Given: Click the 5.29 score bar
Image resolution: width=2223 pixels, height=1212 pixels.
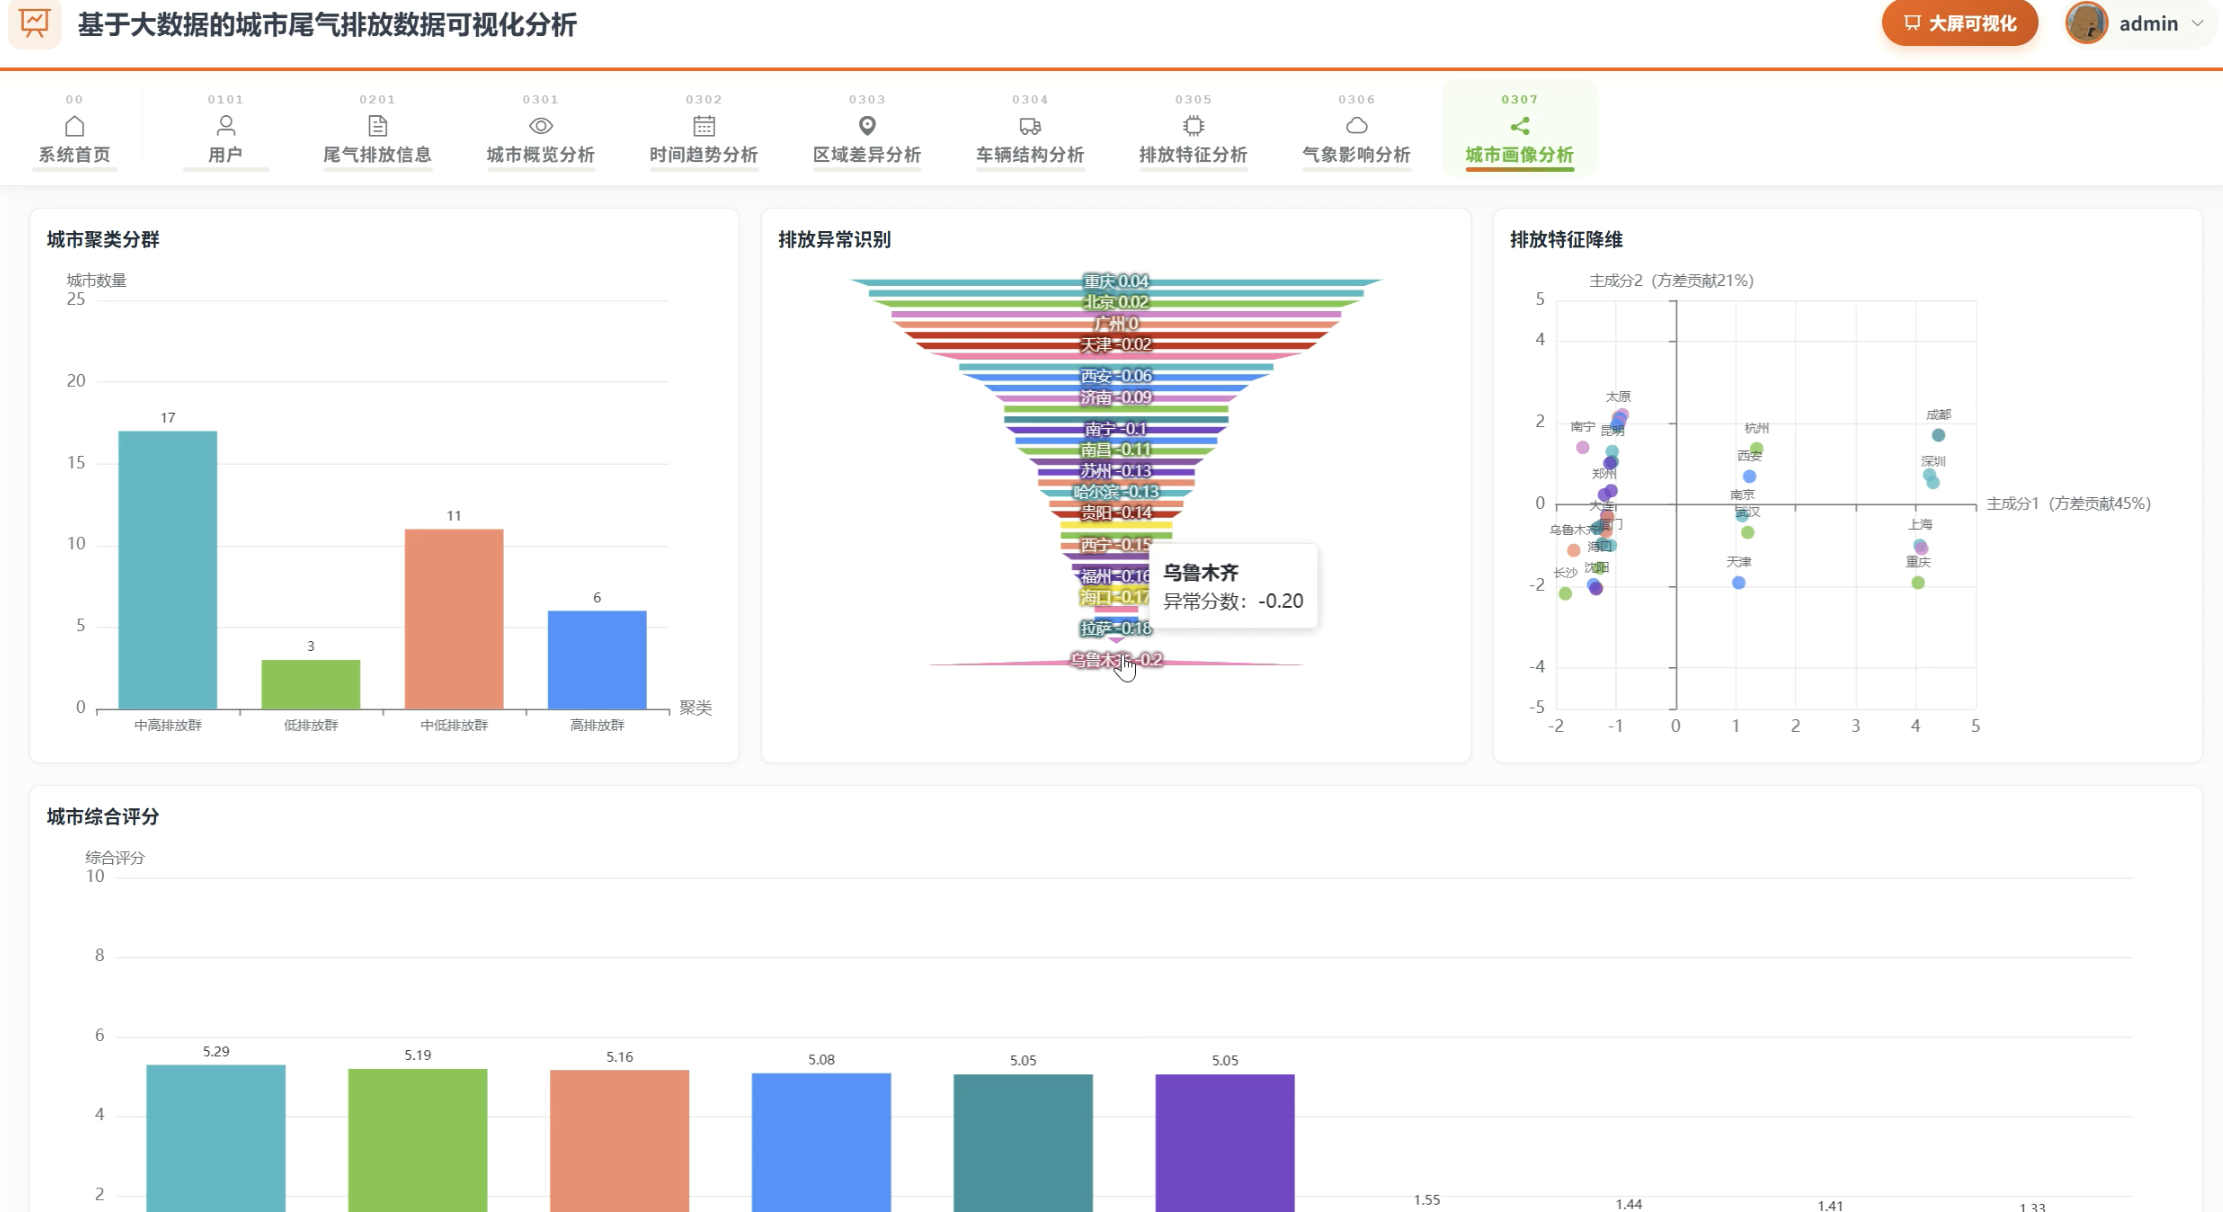Looking at the screenshot, I should pyautogui.click(x=216, y=1138).
